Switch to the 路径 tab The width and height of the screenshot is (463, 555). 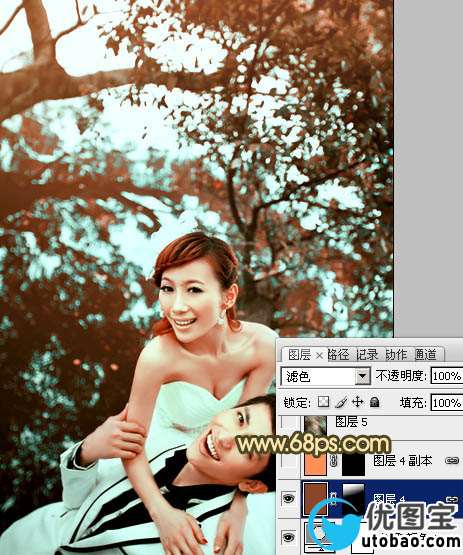338,354
